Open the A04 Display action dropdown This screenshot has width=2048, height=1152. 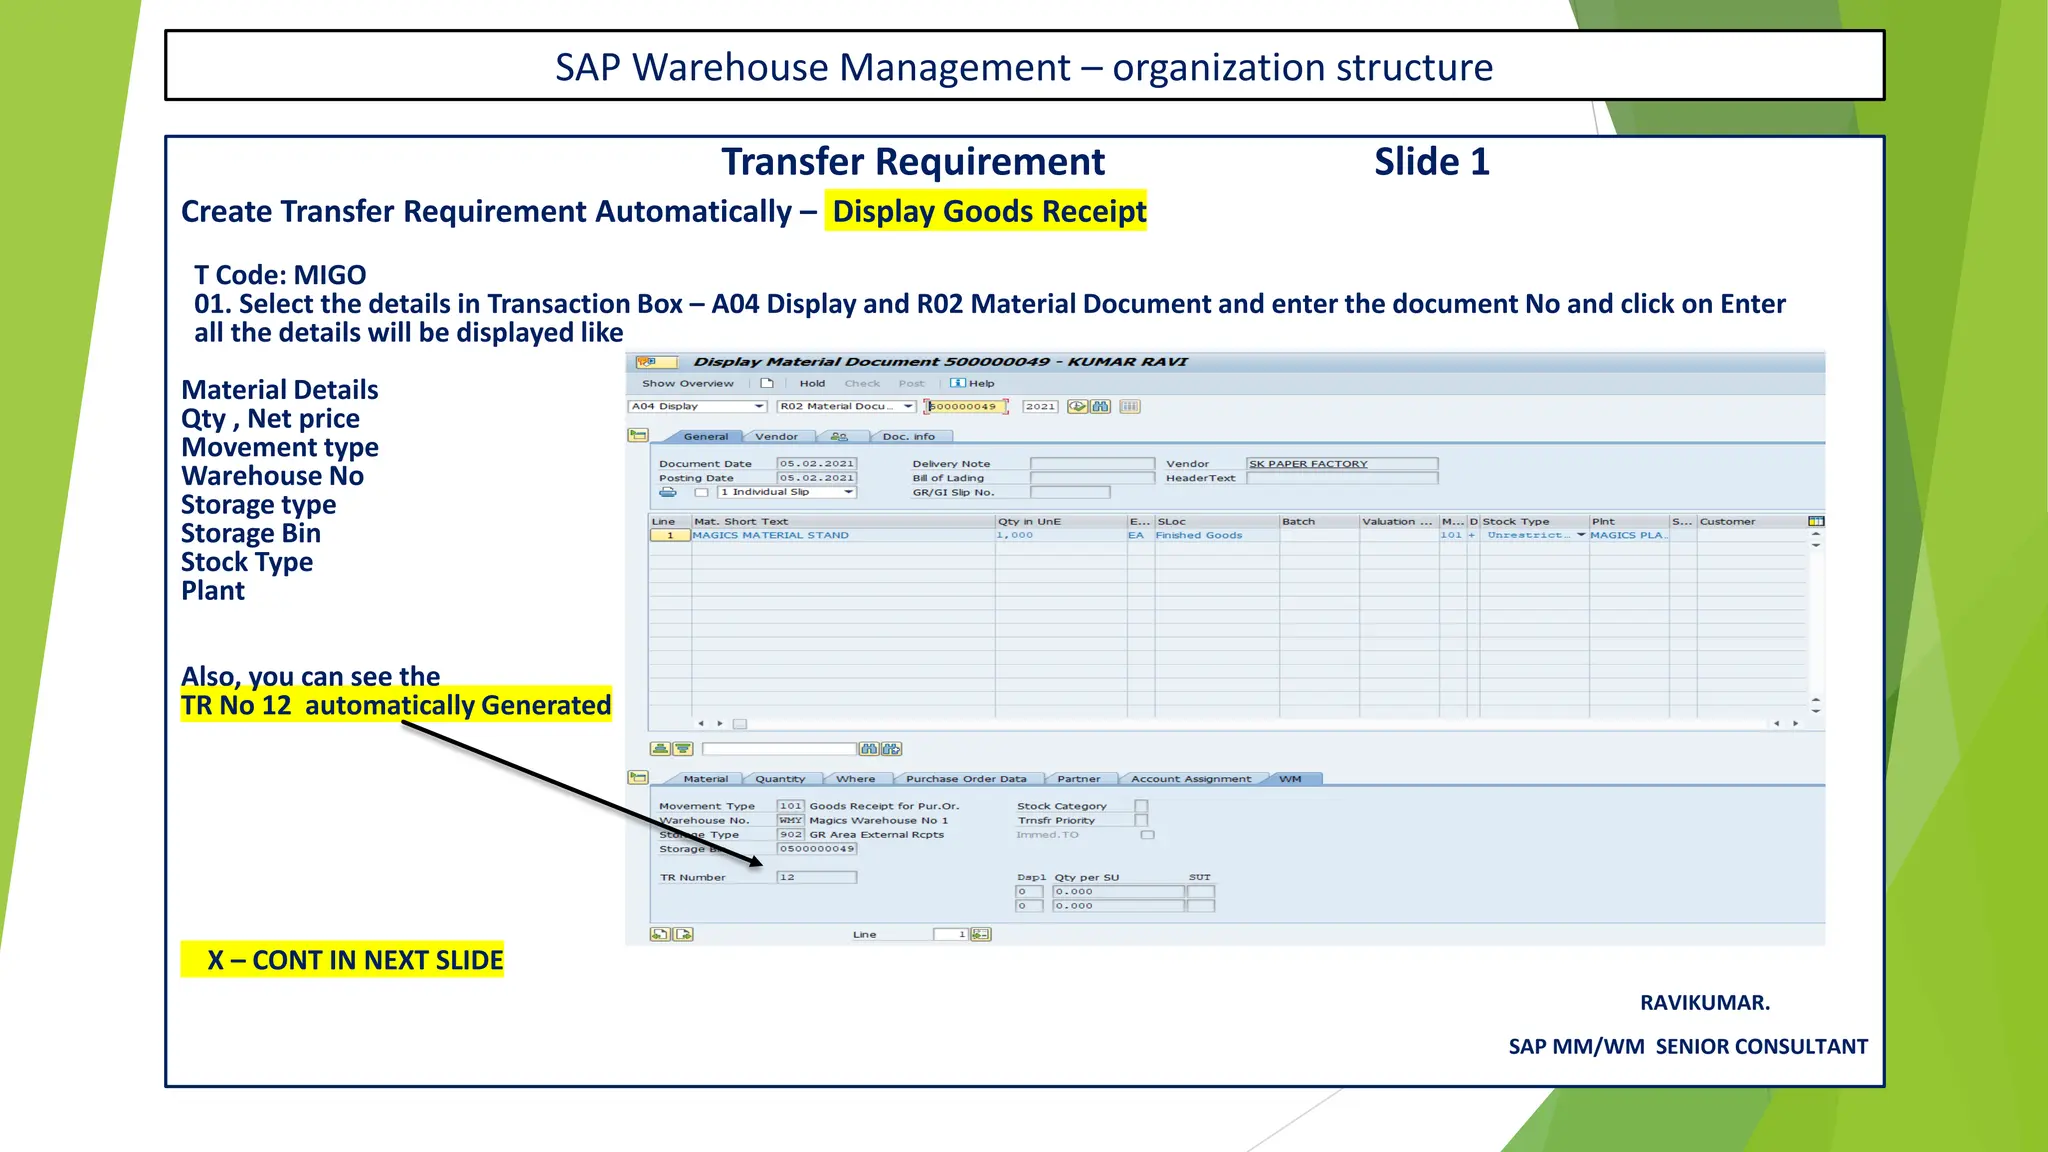pyautogui.click(x=759, y=406)
